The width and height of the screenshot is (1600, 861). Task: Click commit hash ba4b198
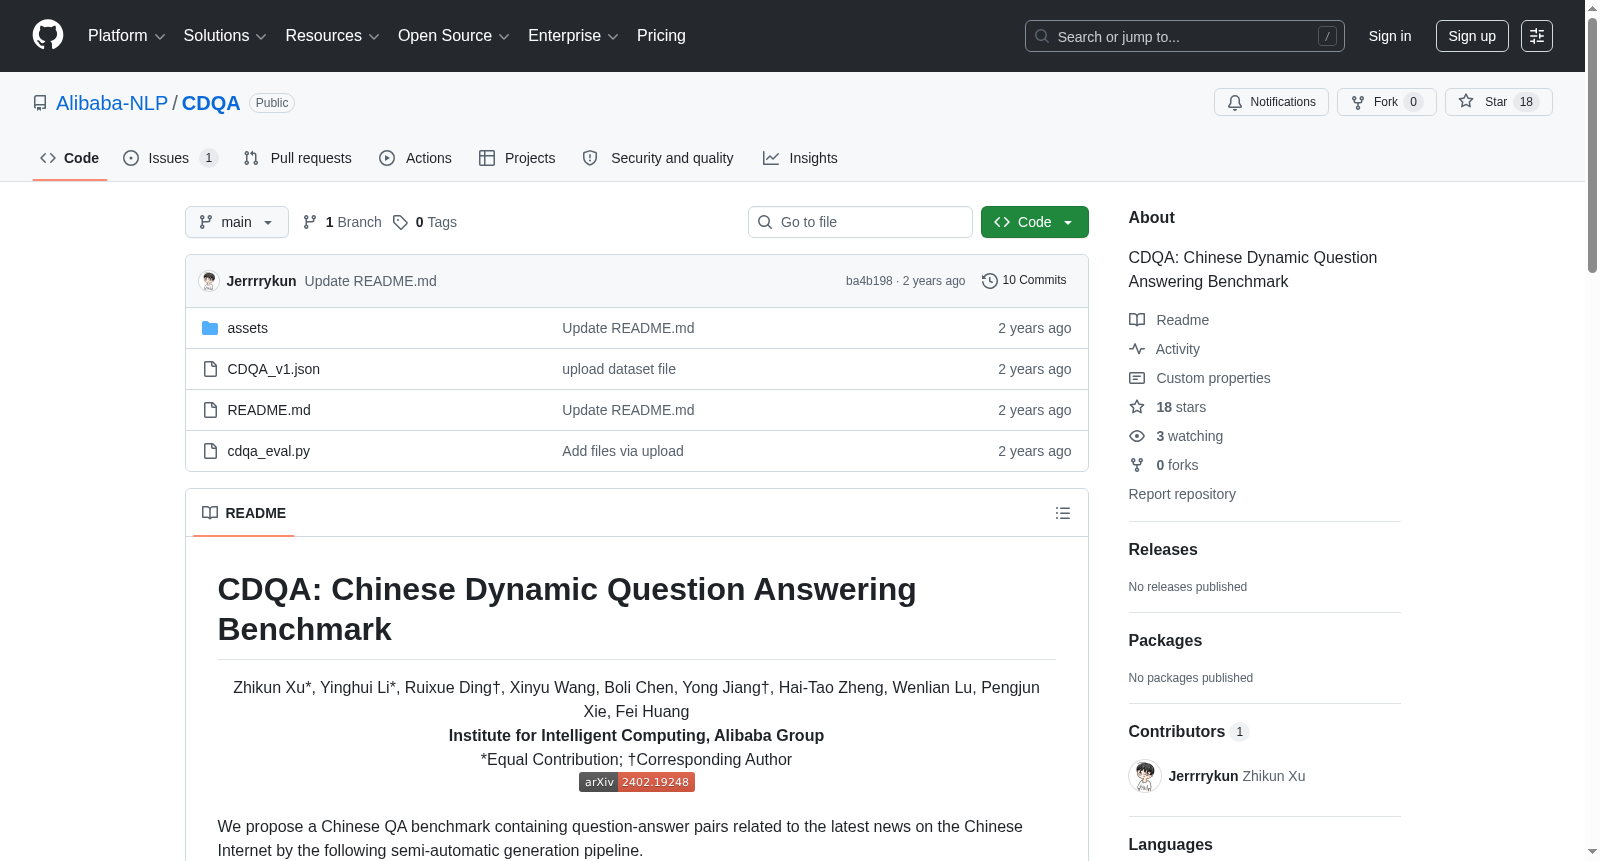pyautogui.click(x=869, y=281)
